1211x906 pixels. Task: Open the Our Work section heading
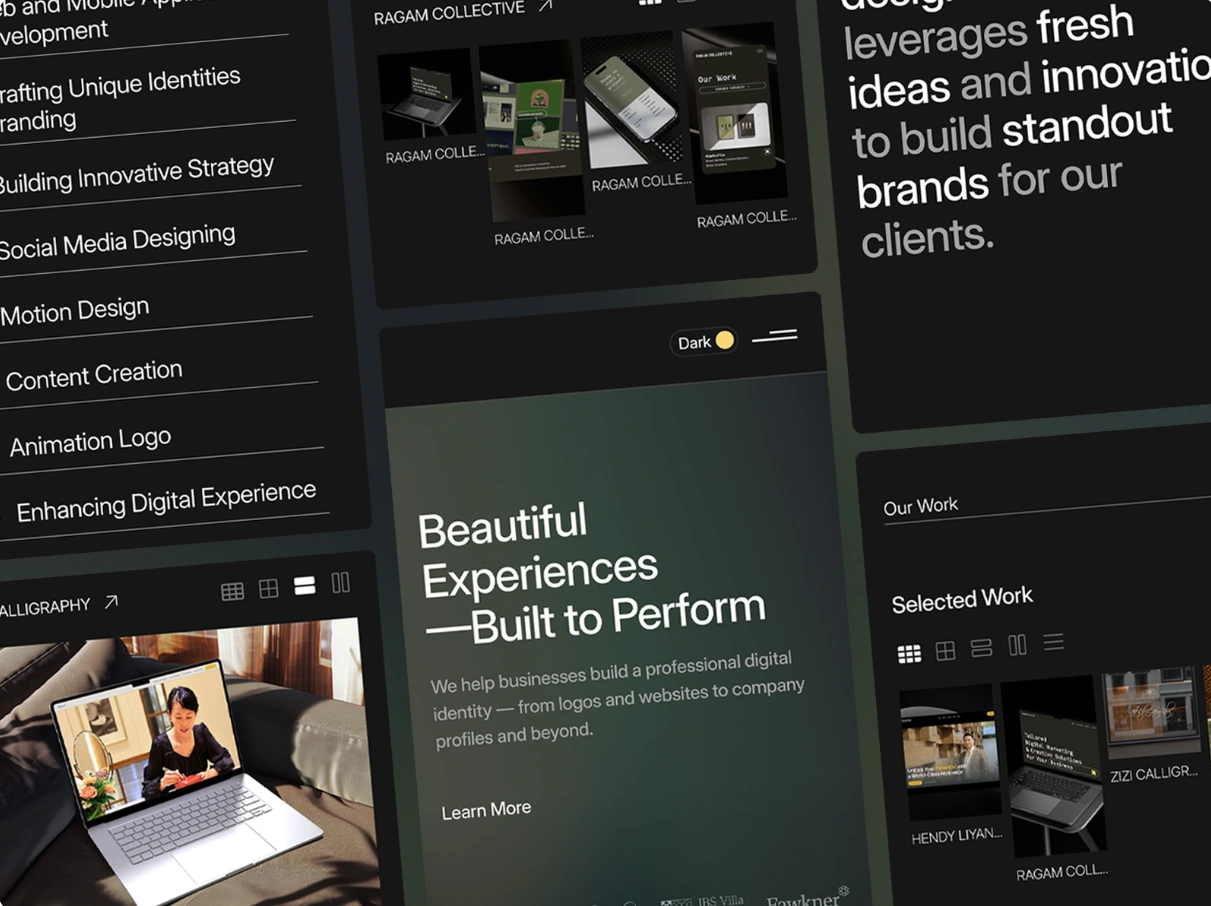pos(920,506)
